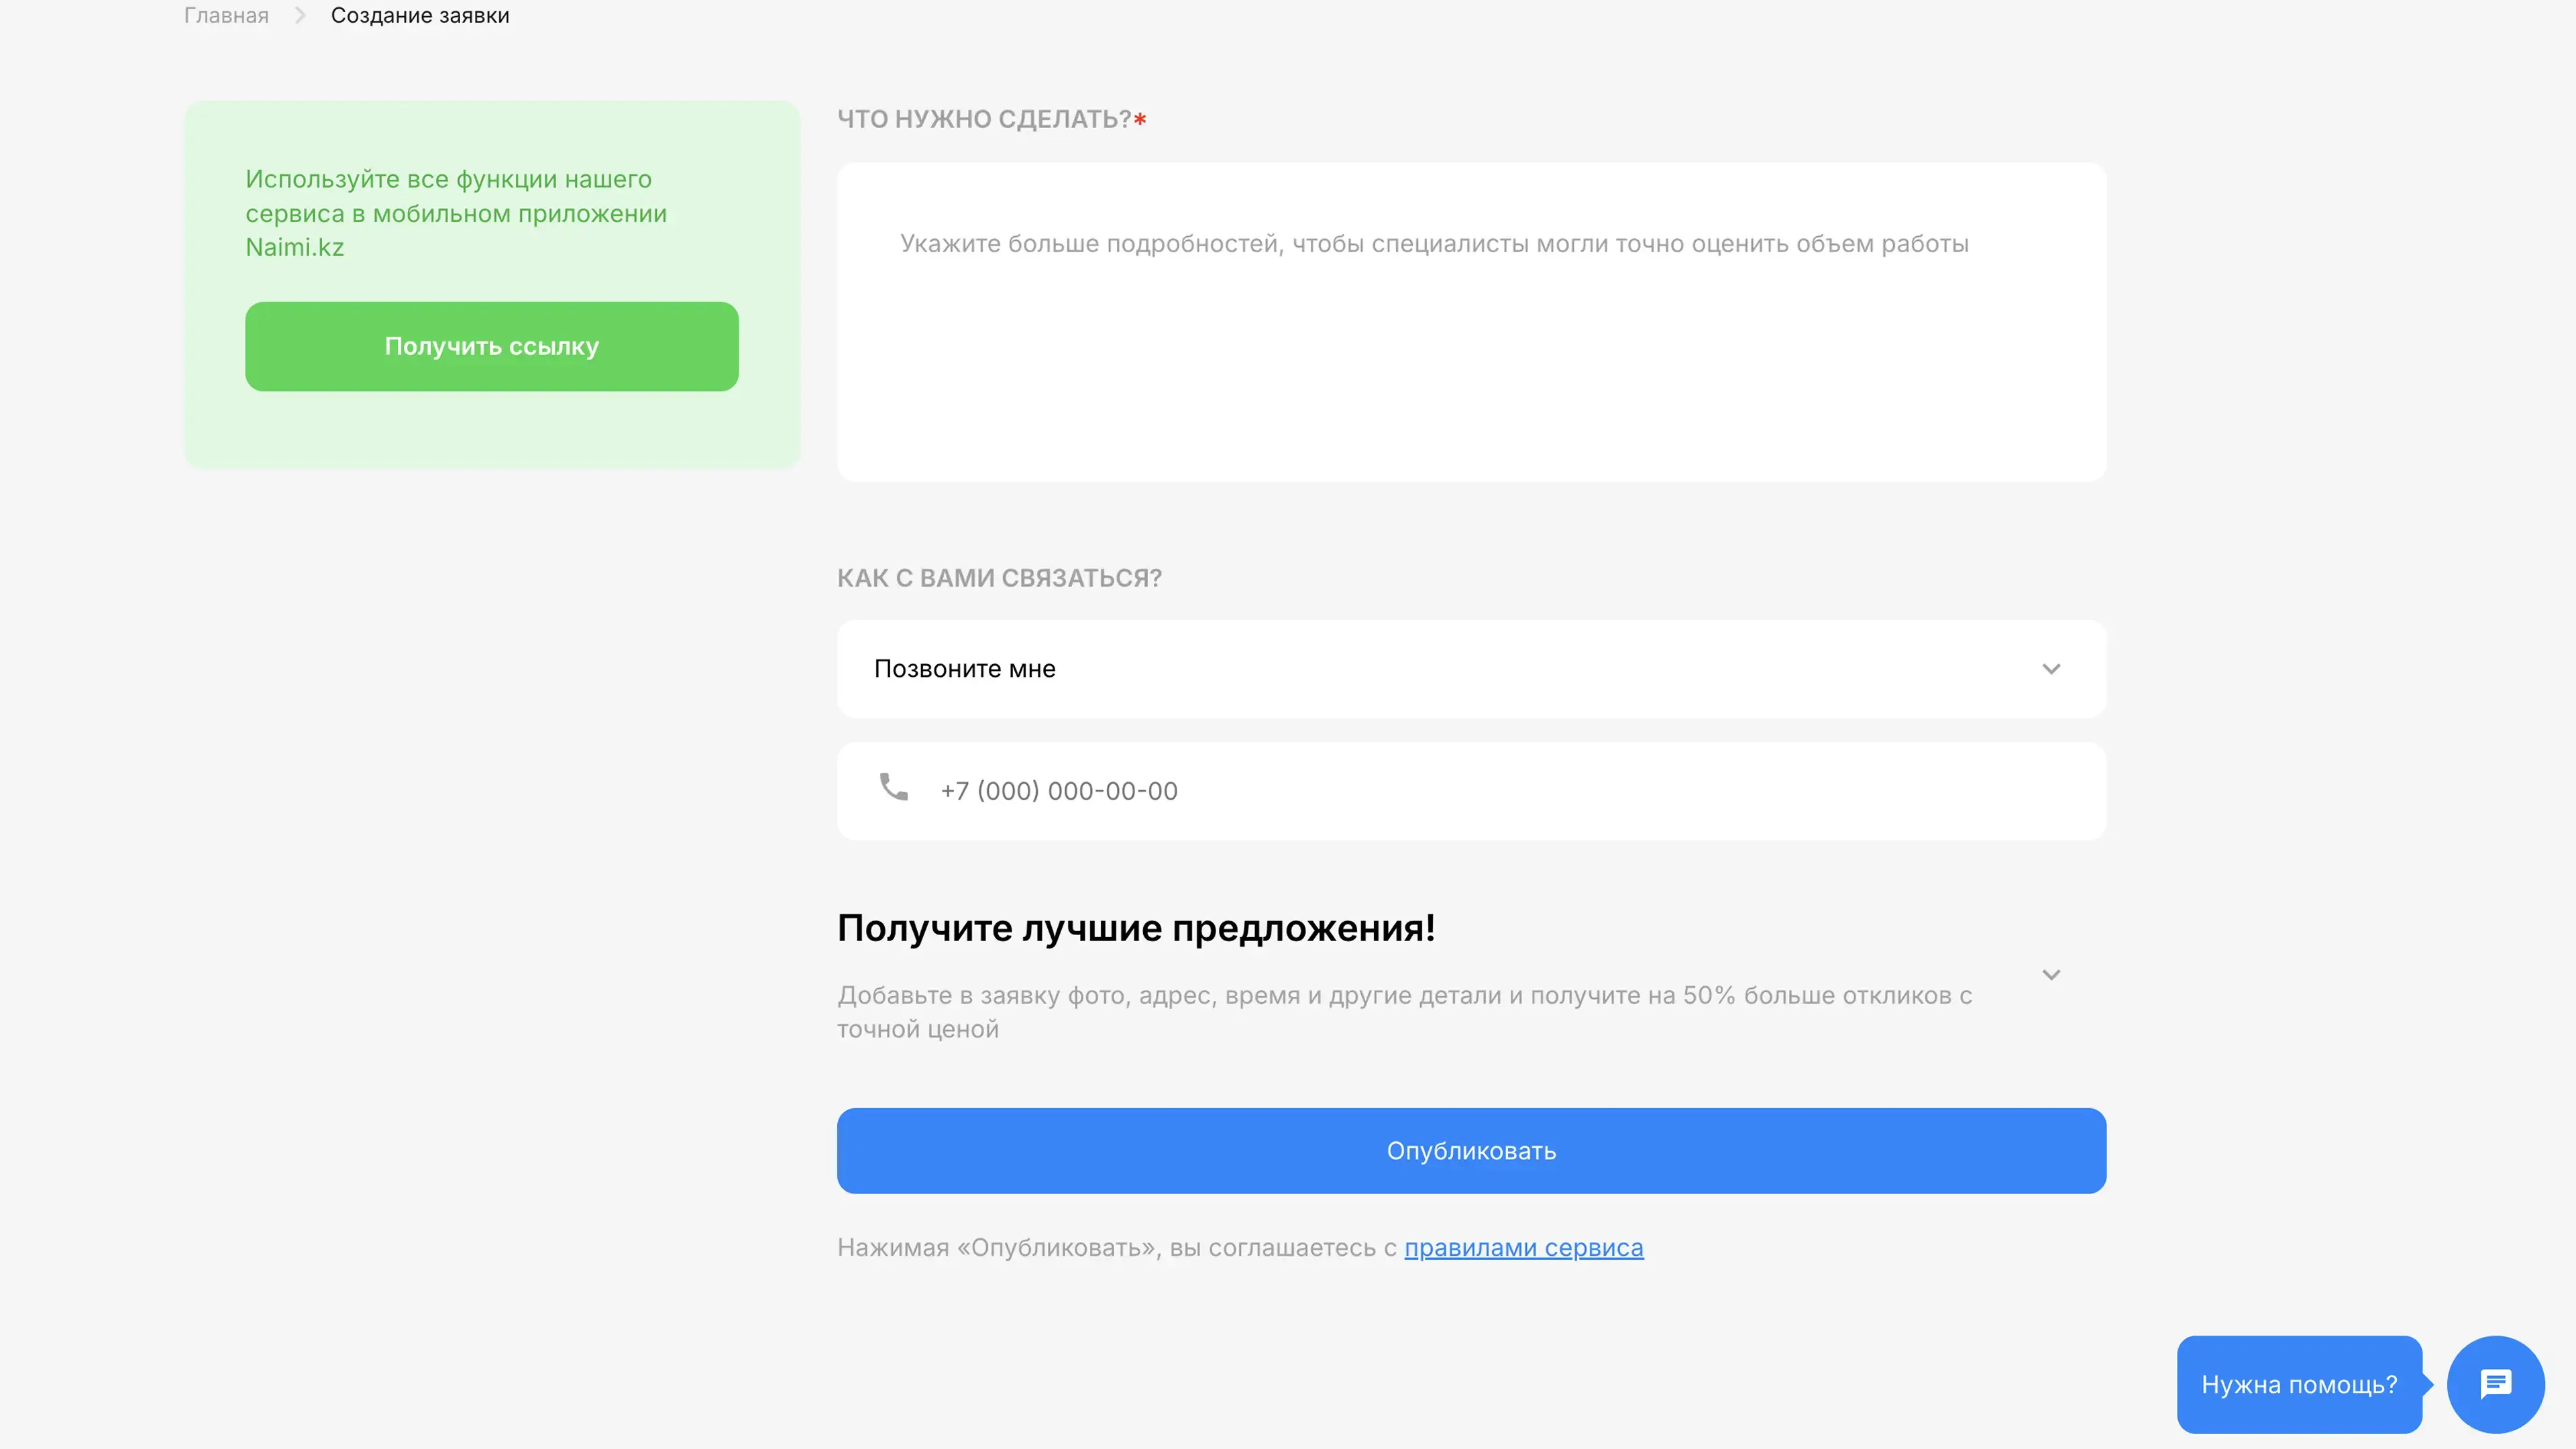Screen dimensions: 2576x1449
Task: Open the chat support icon button
Action: [x=2495, y=1384]
